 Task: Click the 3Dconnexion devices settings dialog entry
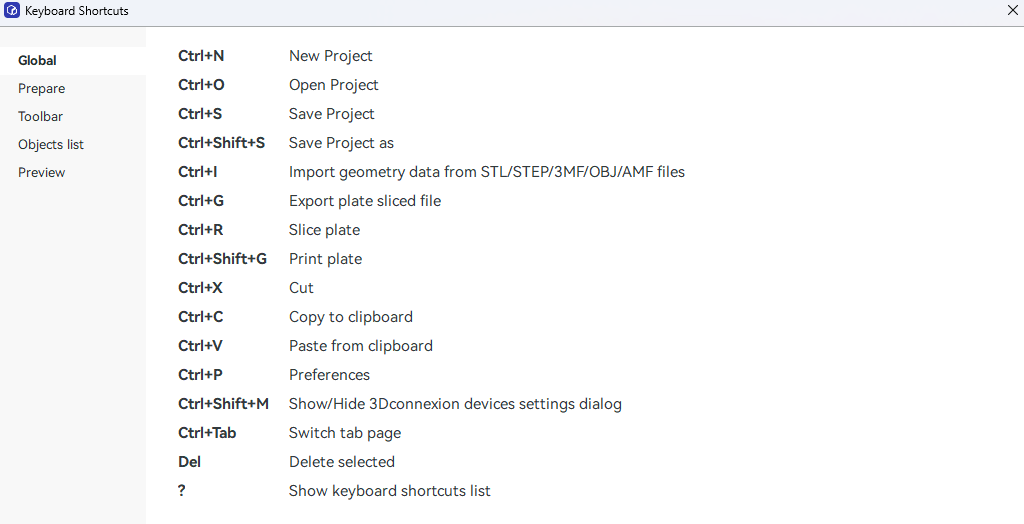(455, 404)
